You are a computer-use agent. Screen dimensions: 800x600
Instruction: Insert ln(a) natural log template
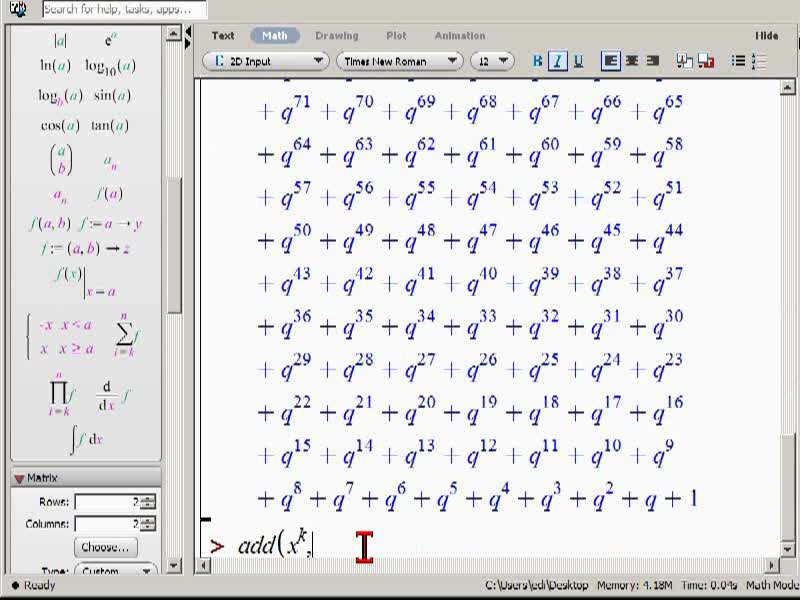click(x=56, y=66)
